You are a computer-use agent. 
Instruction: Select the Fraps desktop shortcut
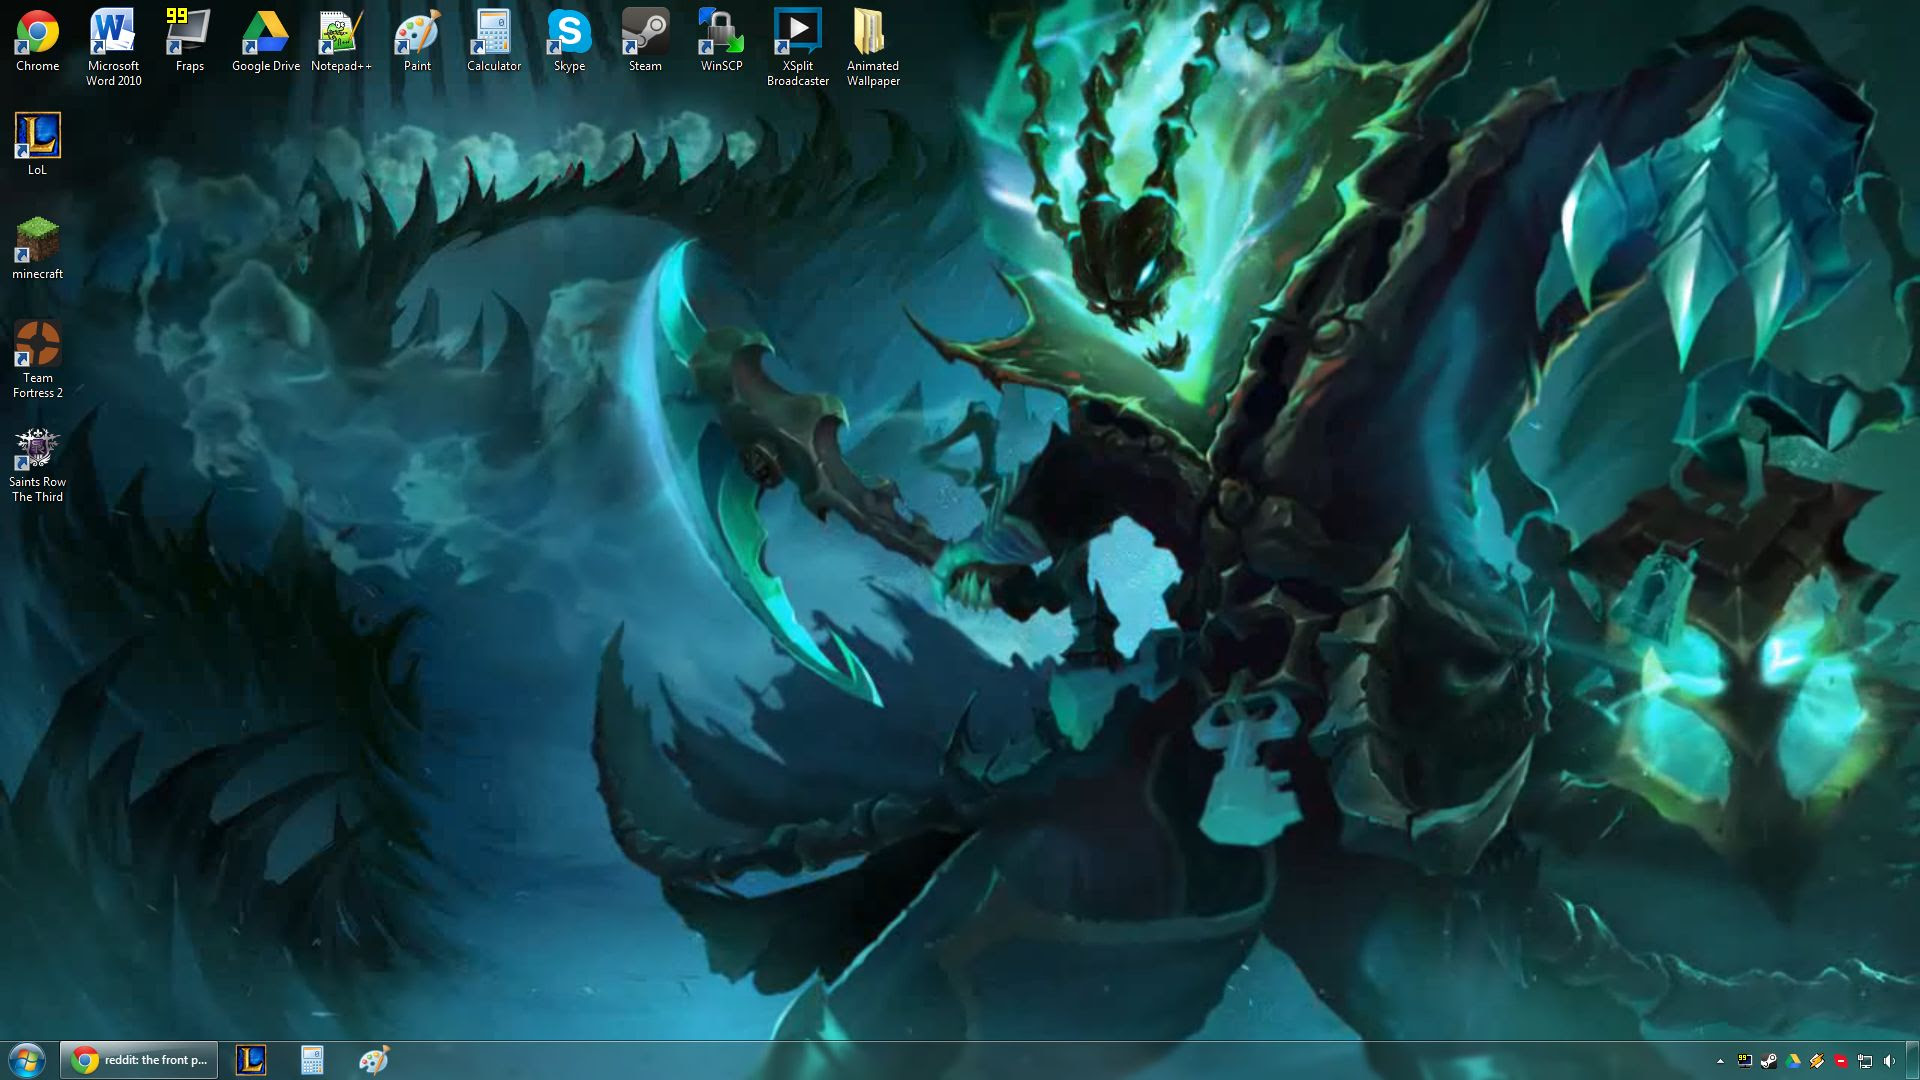pos(189,42)
